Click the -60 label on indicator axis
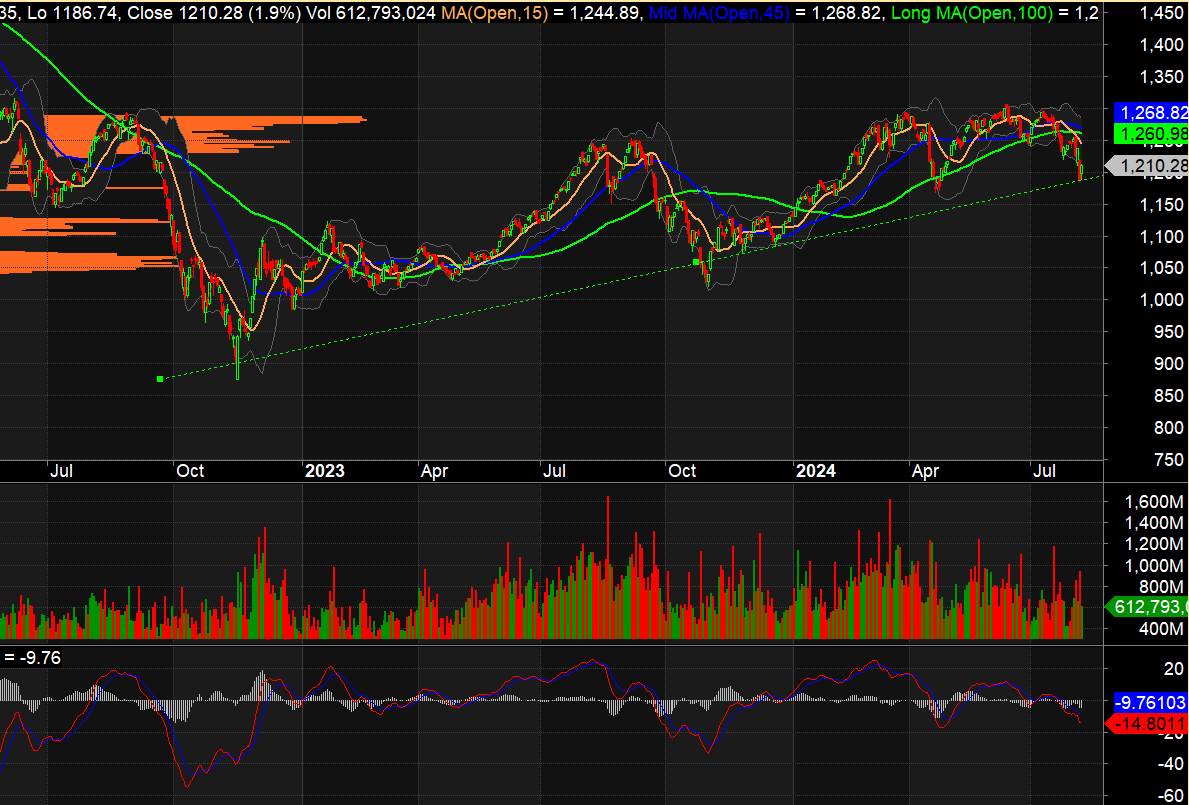This screenshot has height=805, width=1189. point(1169,796)
